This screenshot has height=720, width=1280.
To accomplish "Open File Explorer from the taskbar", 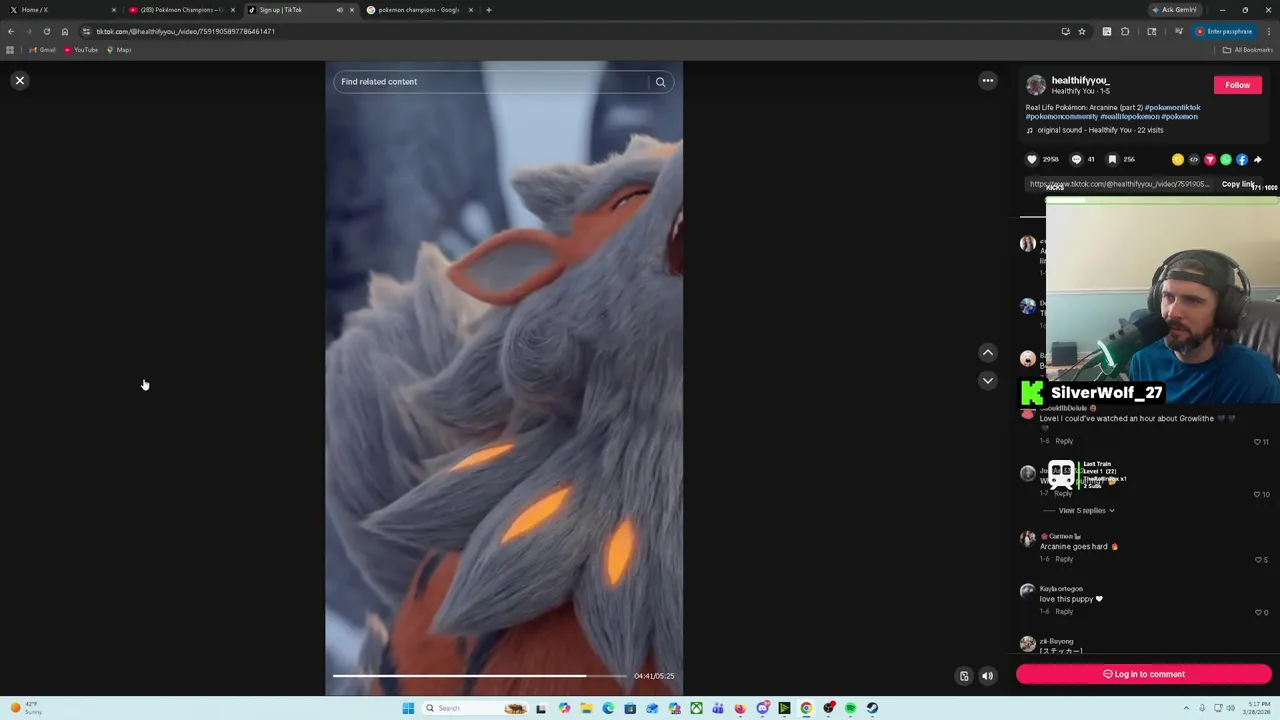I will click(x=586, y=708).
